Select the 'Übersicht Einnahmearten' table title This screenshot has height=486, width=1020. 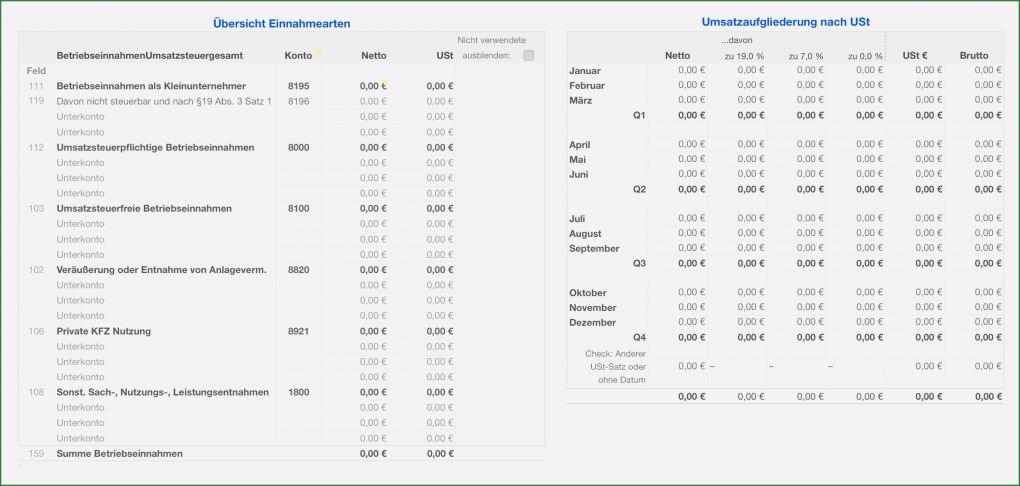coord(281,23)
